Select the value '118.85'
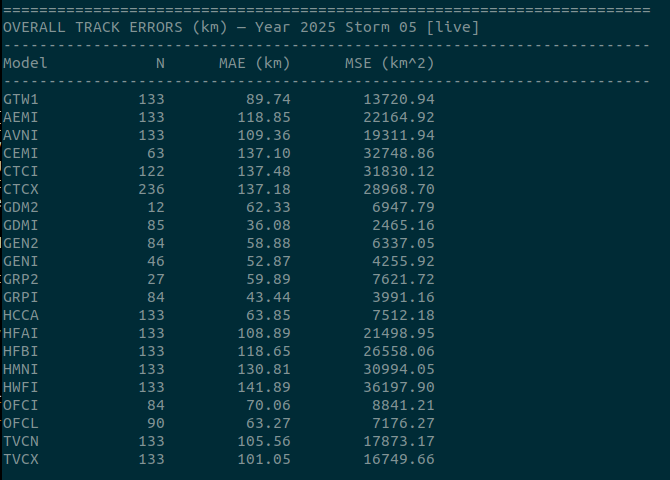The width and height of the screenshot is (670, 480). point(264,117)
